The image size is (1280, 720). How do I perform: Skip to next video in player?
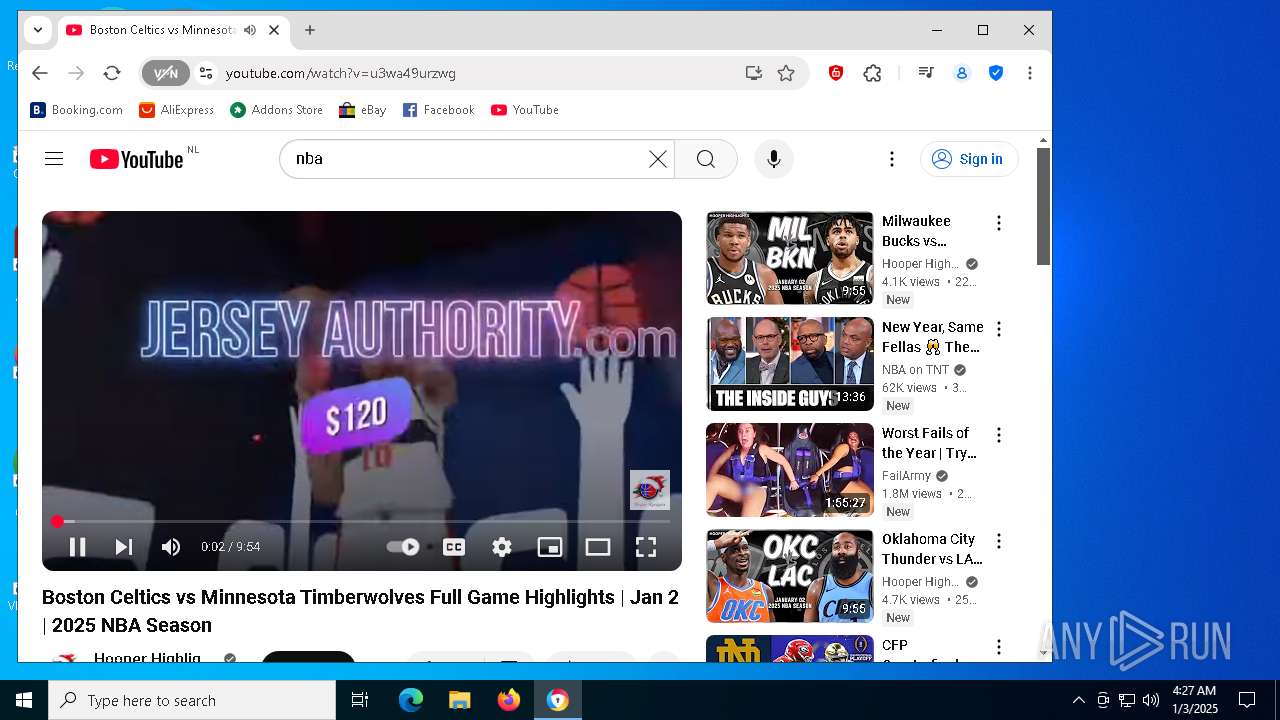124,547
